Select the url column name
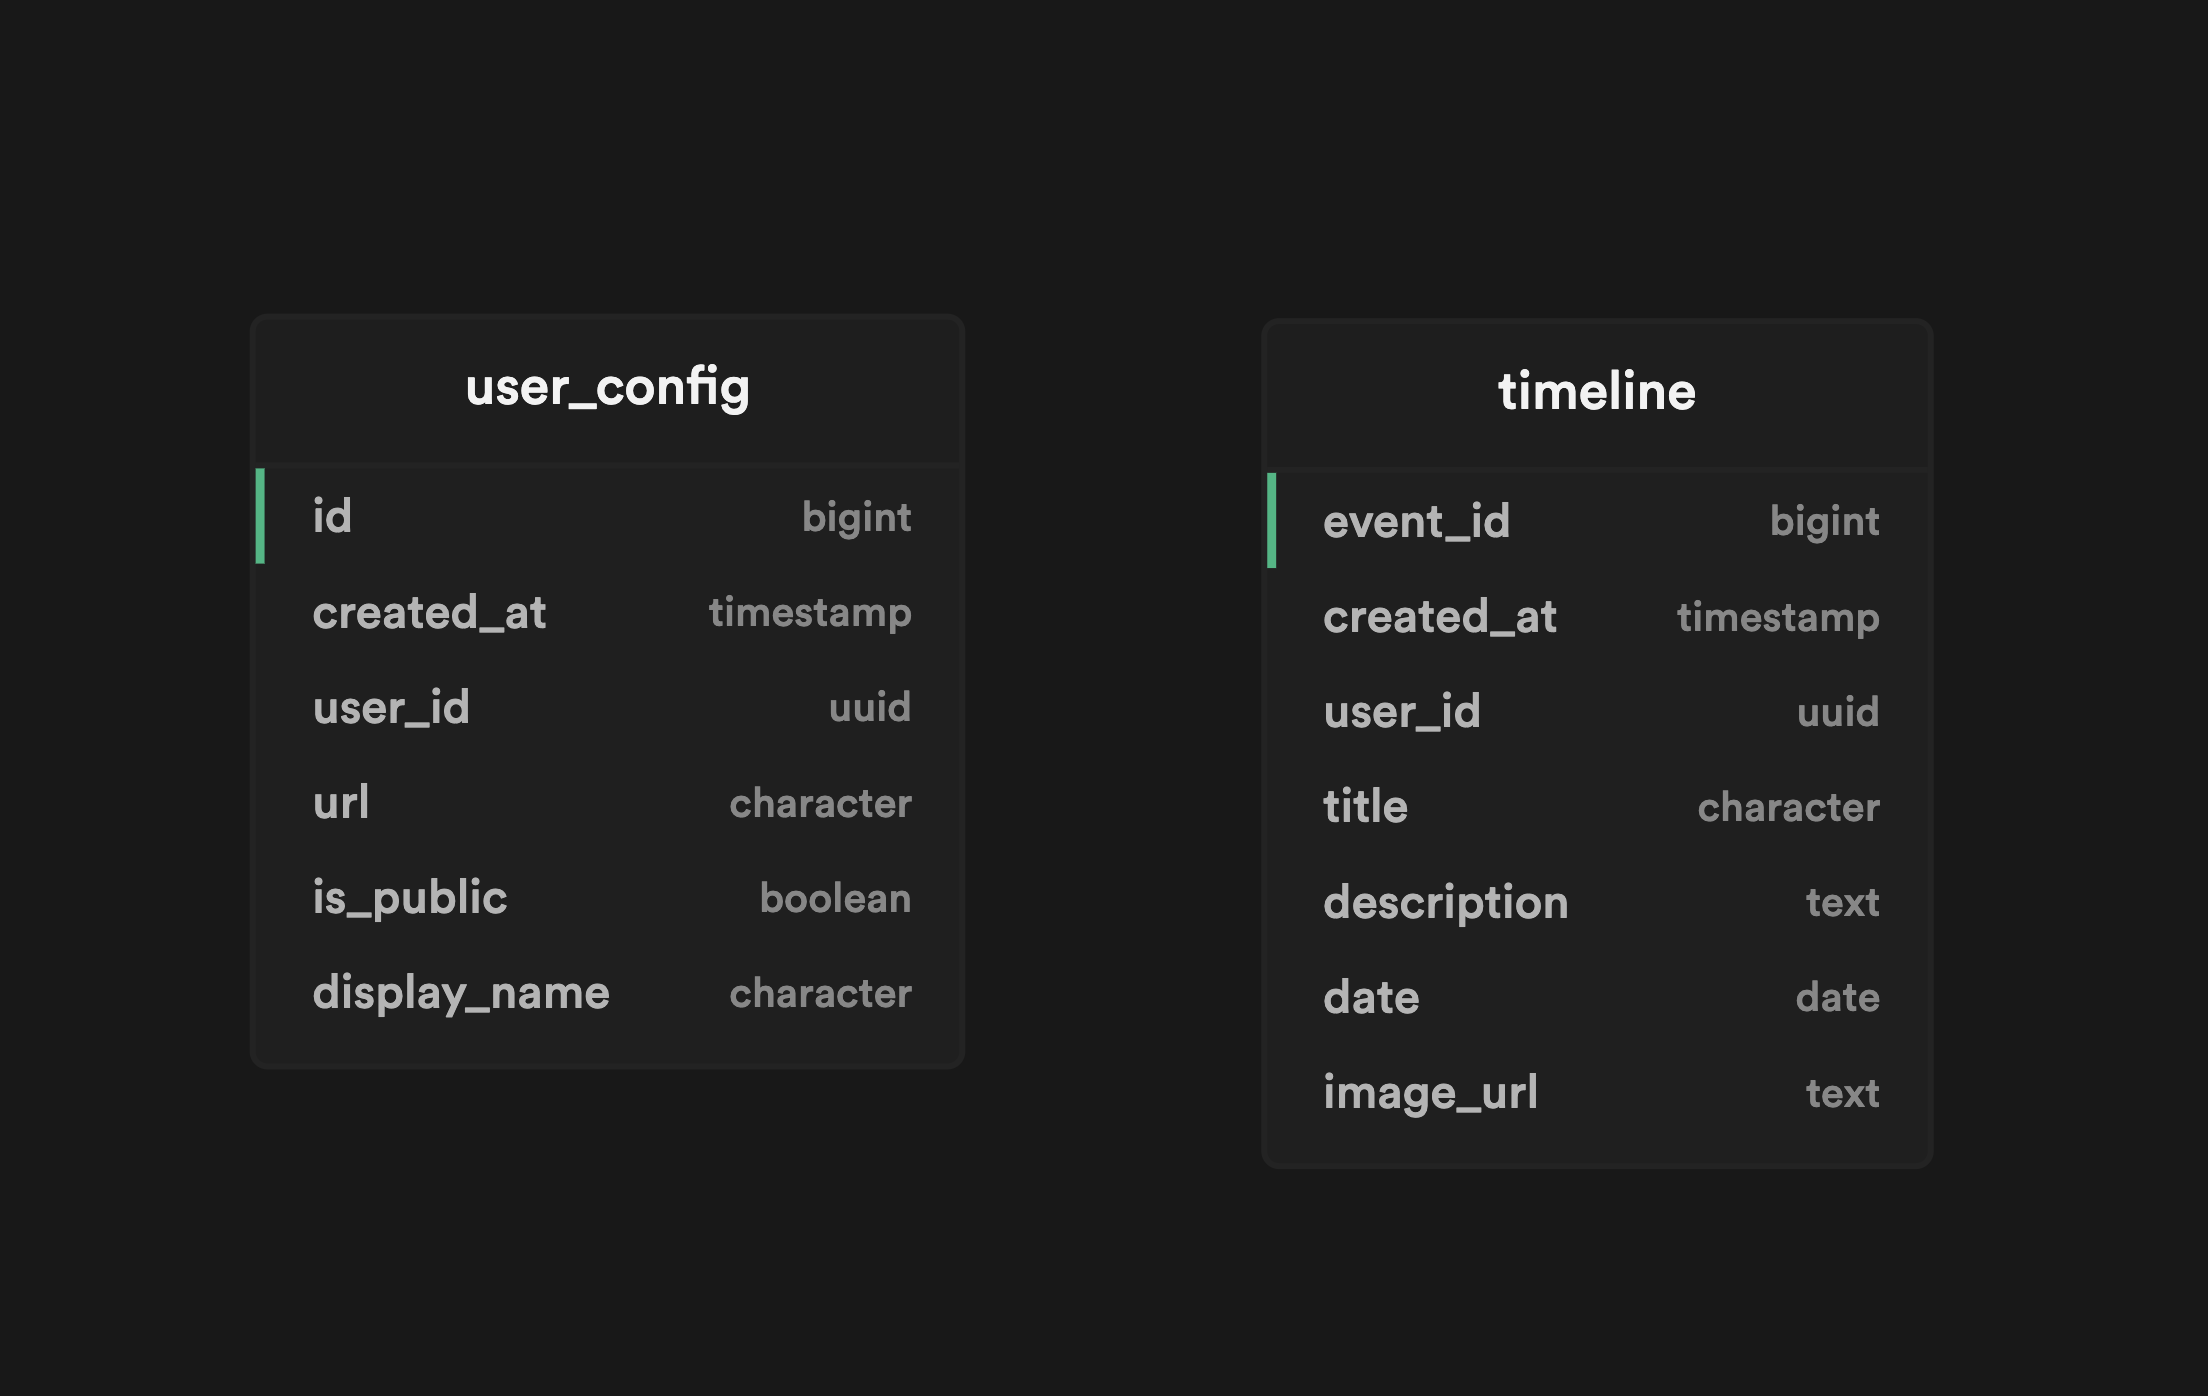This screenshot has width=2208, height=1396. pos(341,803)
